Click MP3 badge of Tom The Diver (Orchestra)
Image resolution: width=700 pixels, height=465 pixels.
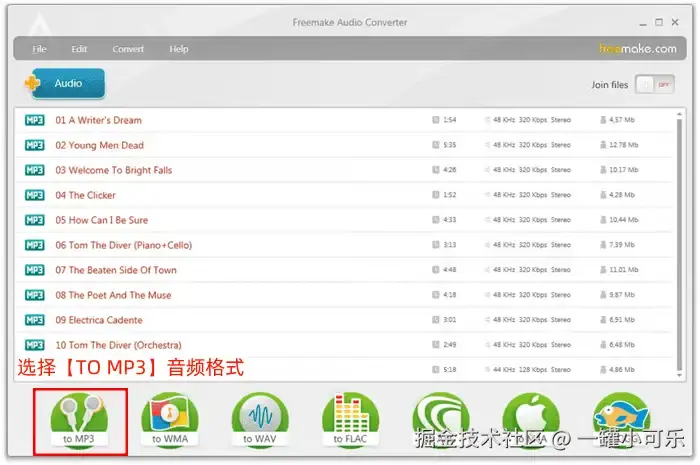[x=35, y=345]
